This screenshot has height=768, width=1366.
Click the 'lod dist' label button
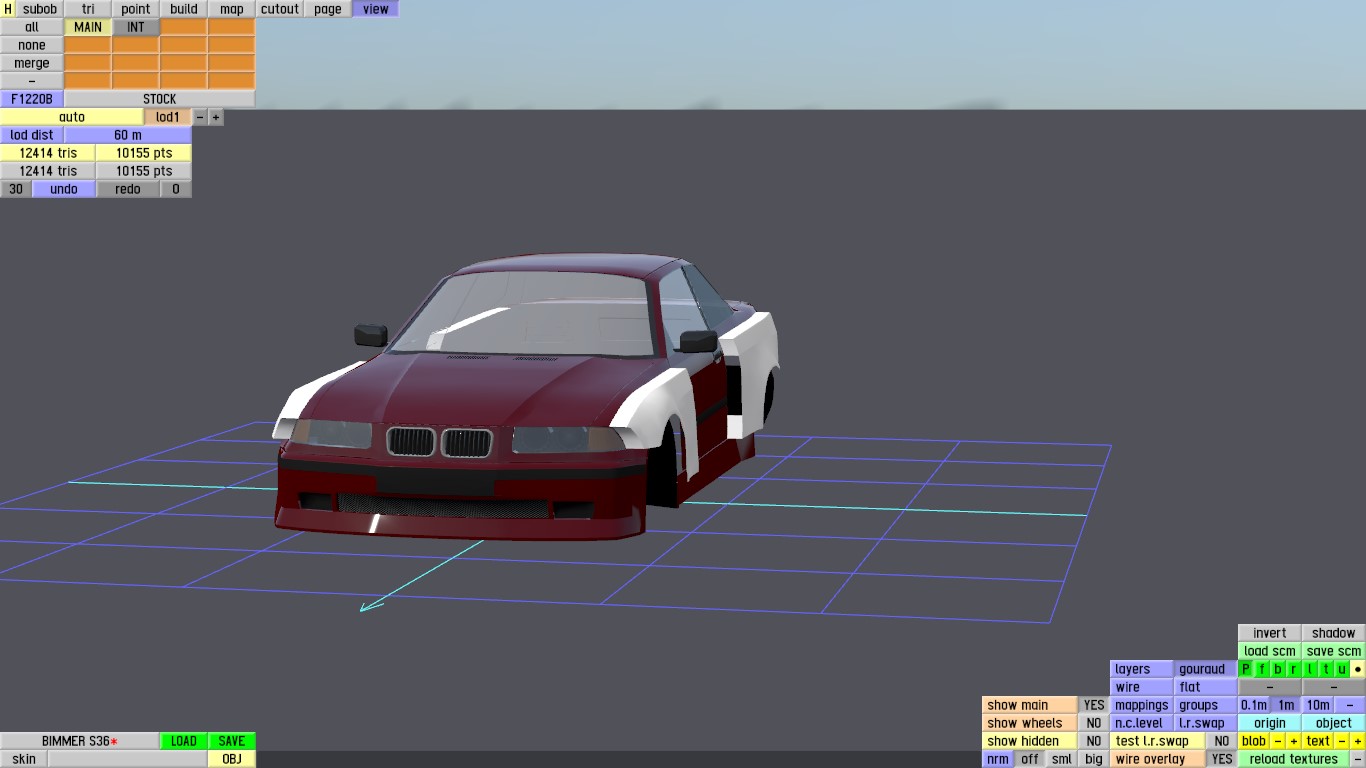click(x=32, y=135)
